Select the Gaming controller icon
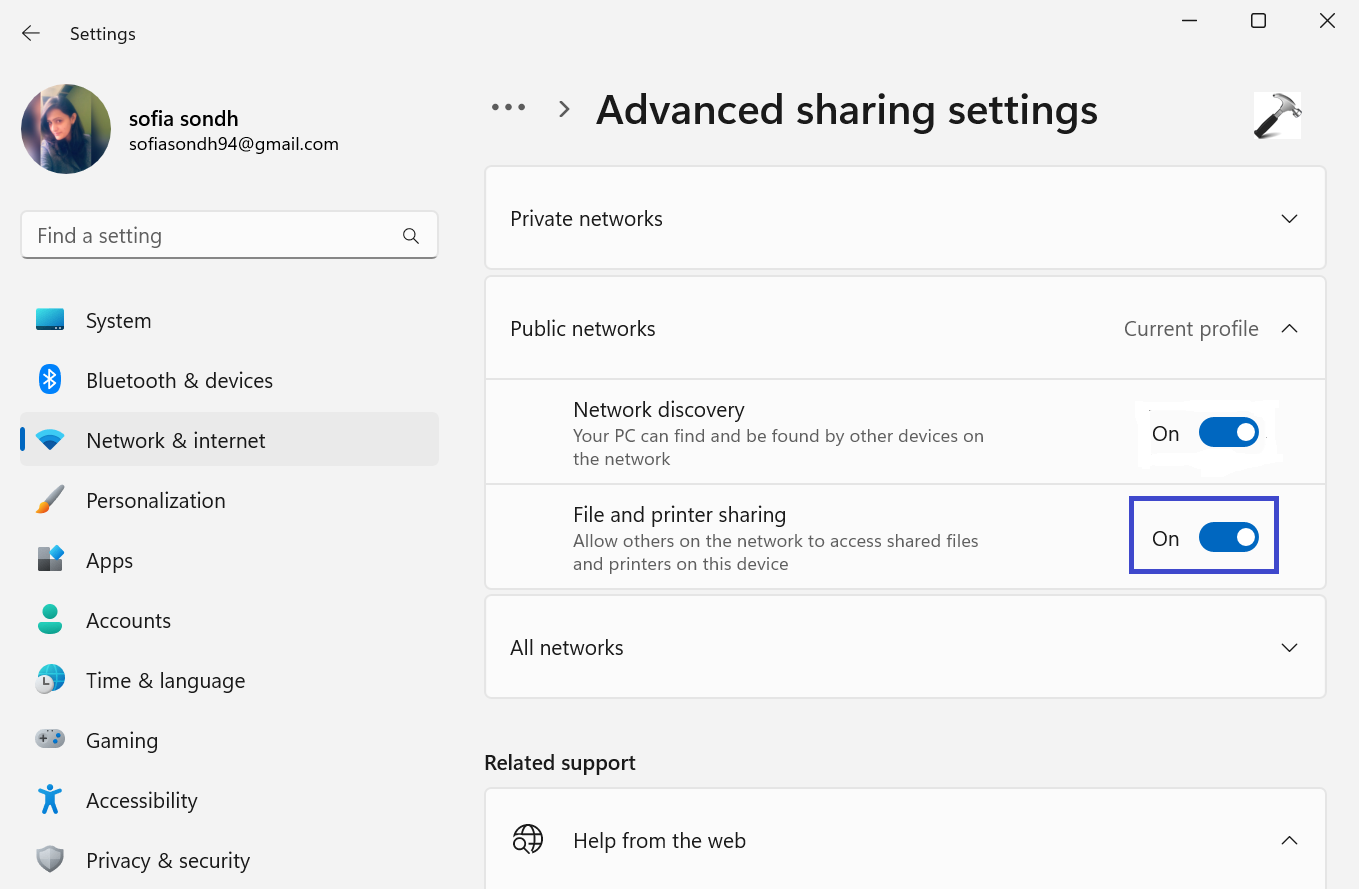The height and width of the screenshot is (889, 1359). [50, 739]
